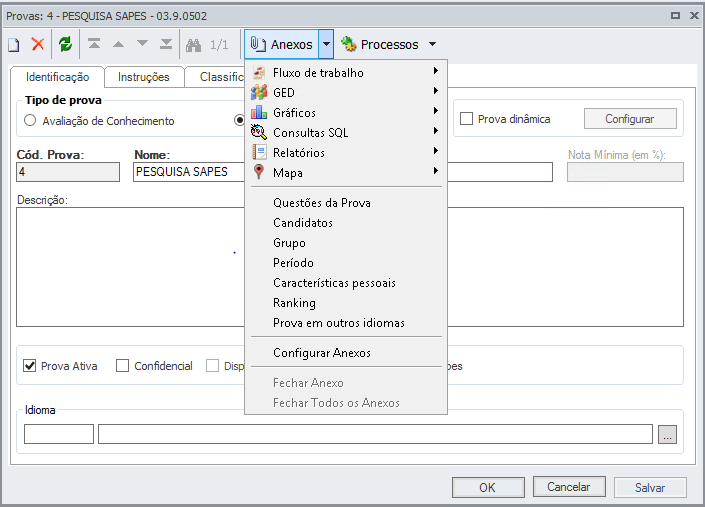
Task: Switch to the Instruções tab
Action: coord(143,77)
